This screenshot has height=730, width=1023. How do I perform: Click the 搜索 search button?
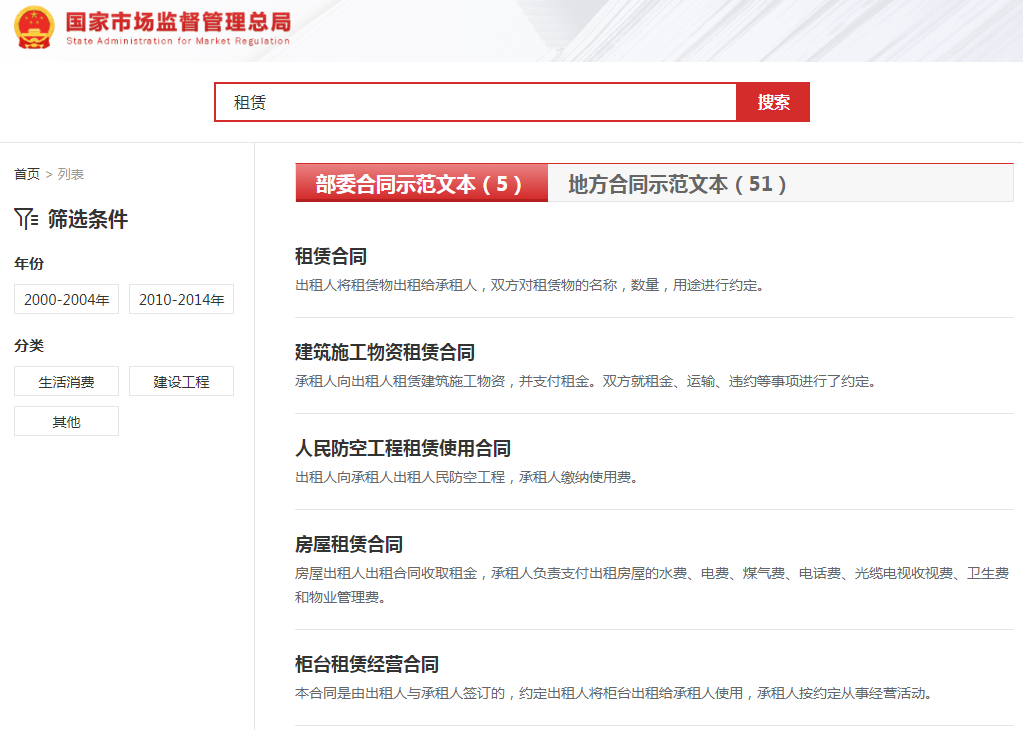pos(773,102)
